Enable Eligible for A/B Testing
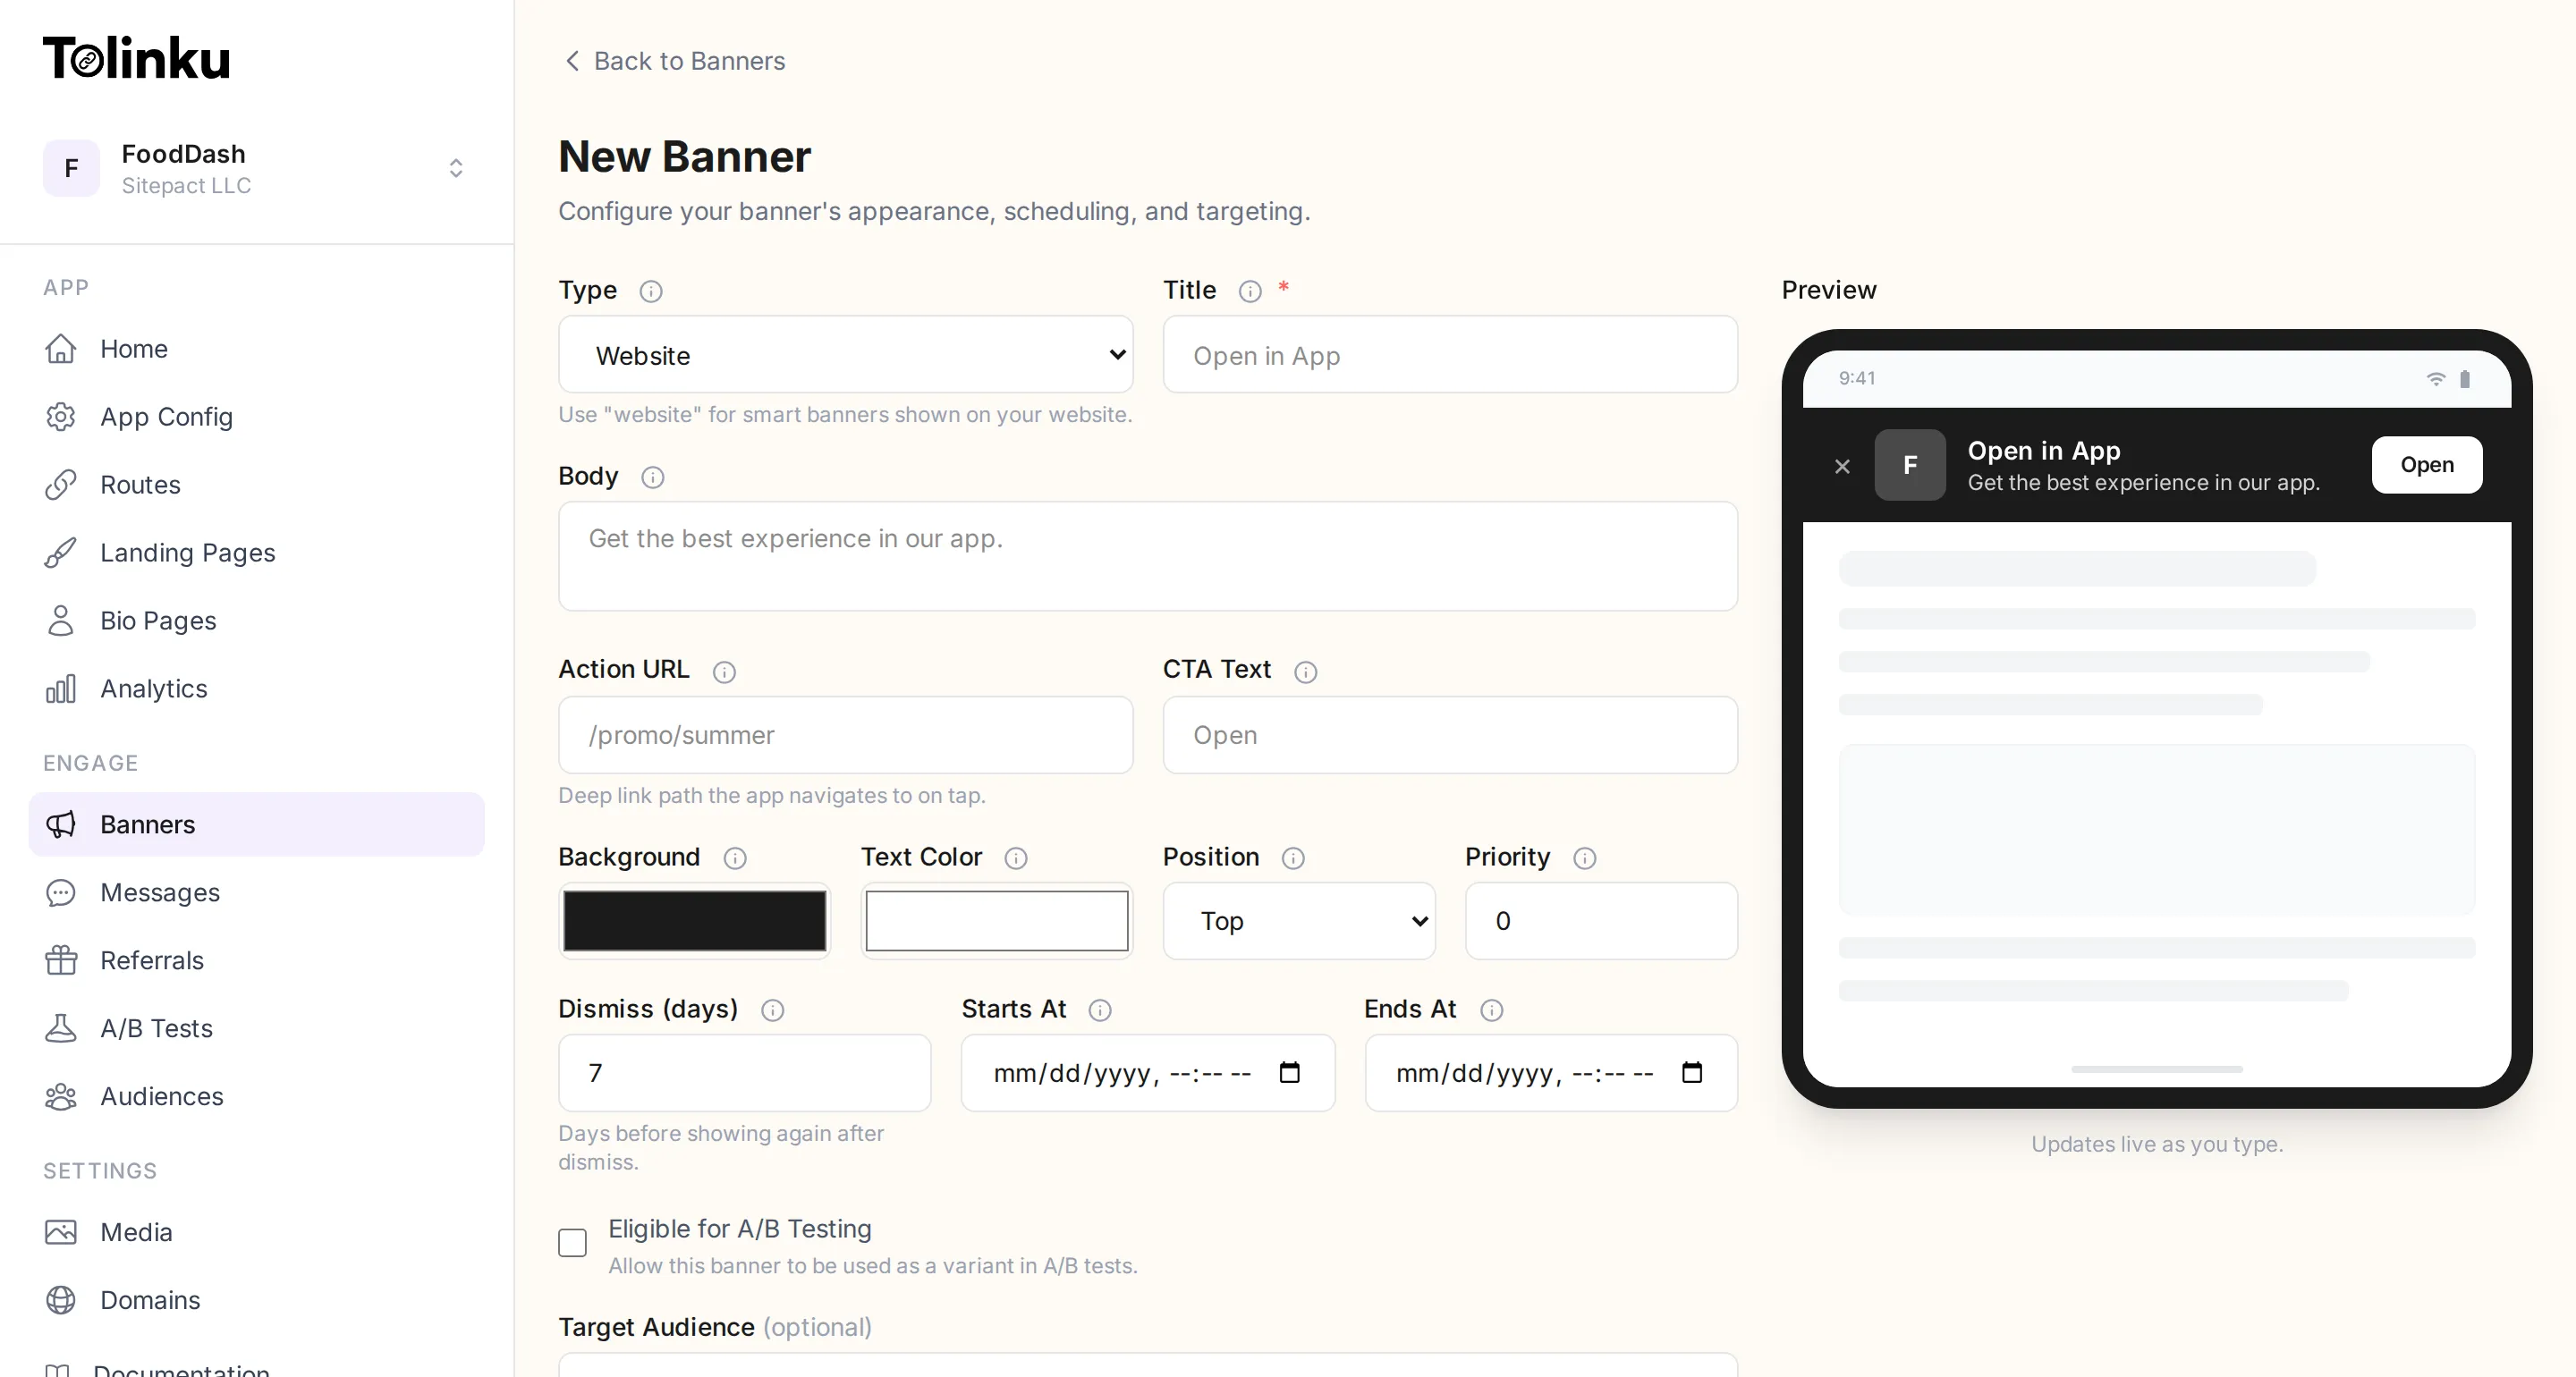 [571, 1243]
